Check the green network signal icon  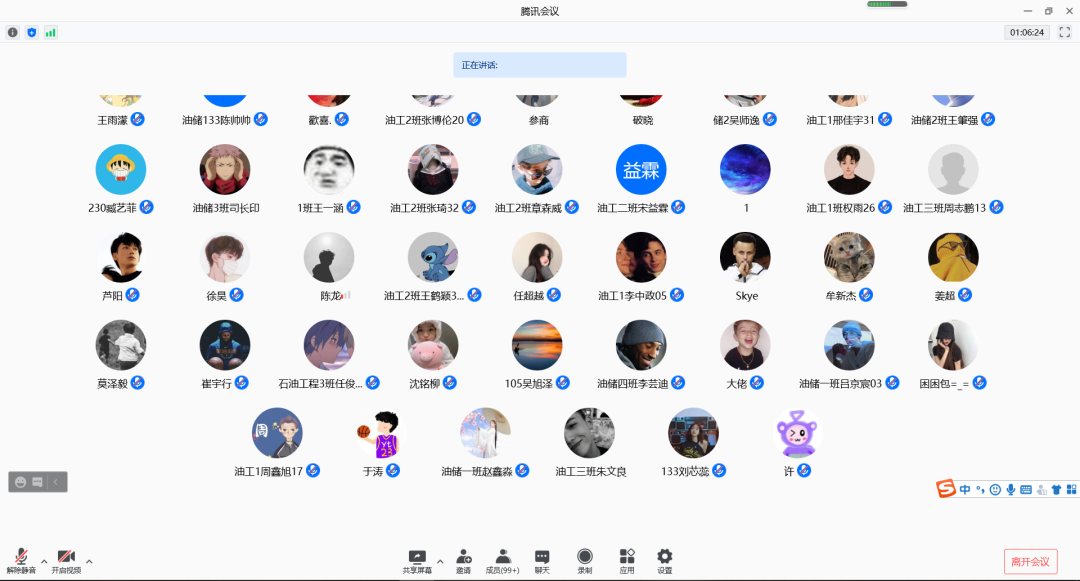pos(50,32)
